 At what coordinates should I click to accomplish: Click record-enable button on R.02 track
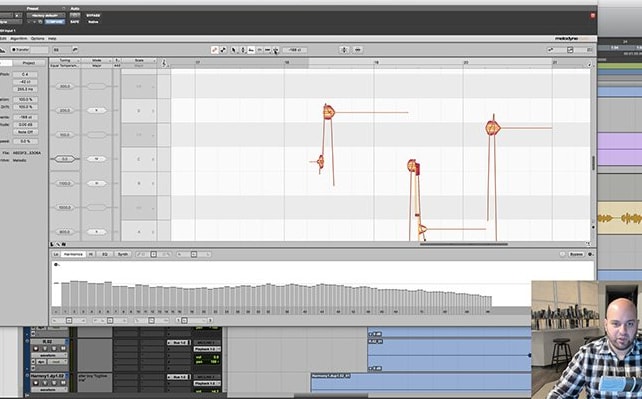[36, 349]
